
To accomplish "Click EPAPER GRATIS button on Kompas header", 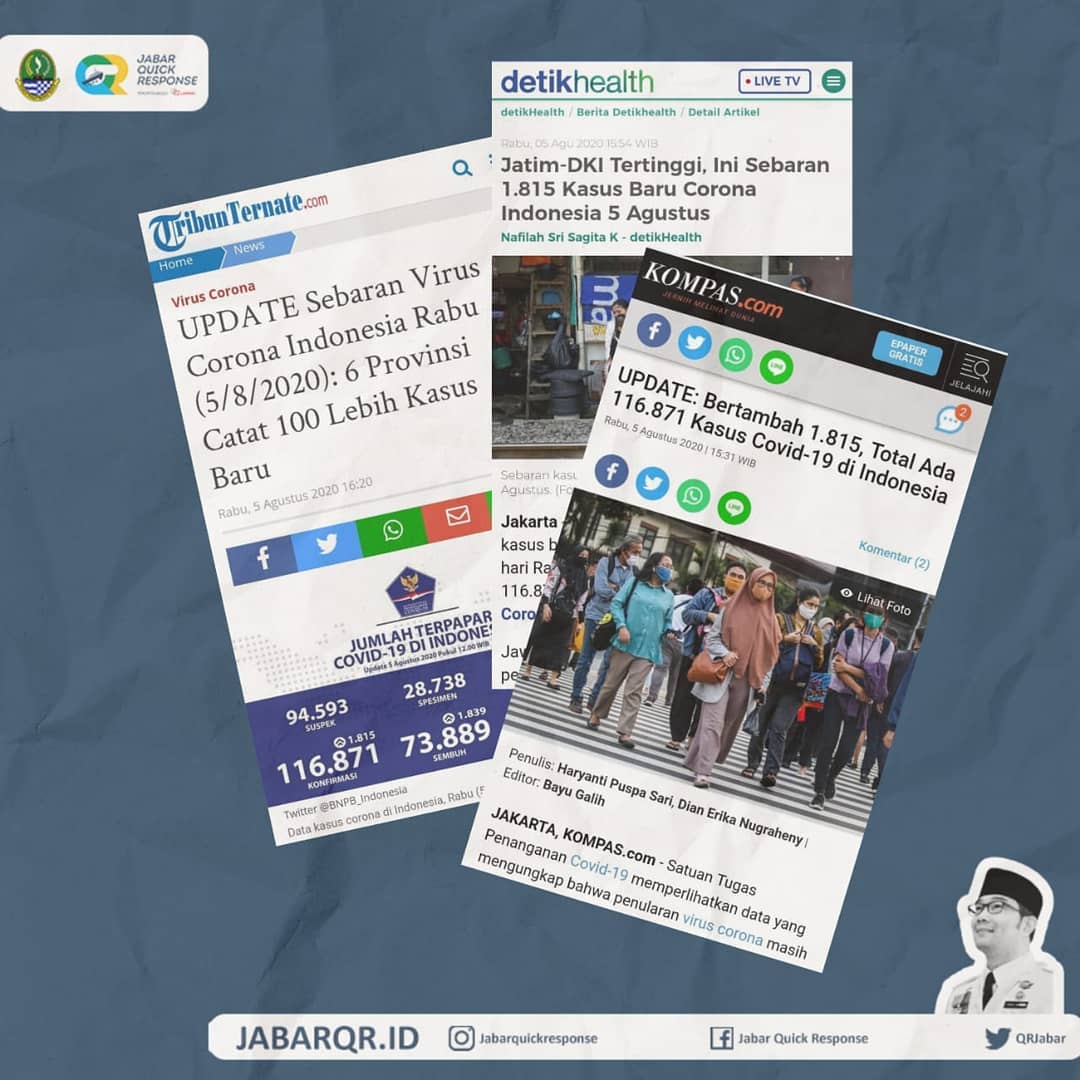I will tap(908, 353).
